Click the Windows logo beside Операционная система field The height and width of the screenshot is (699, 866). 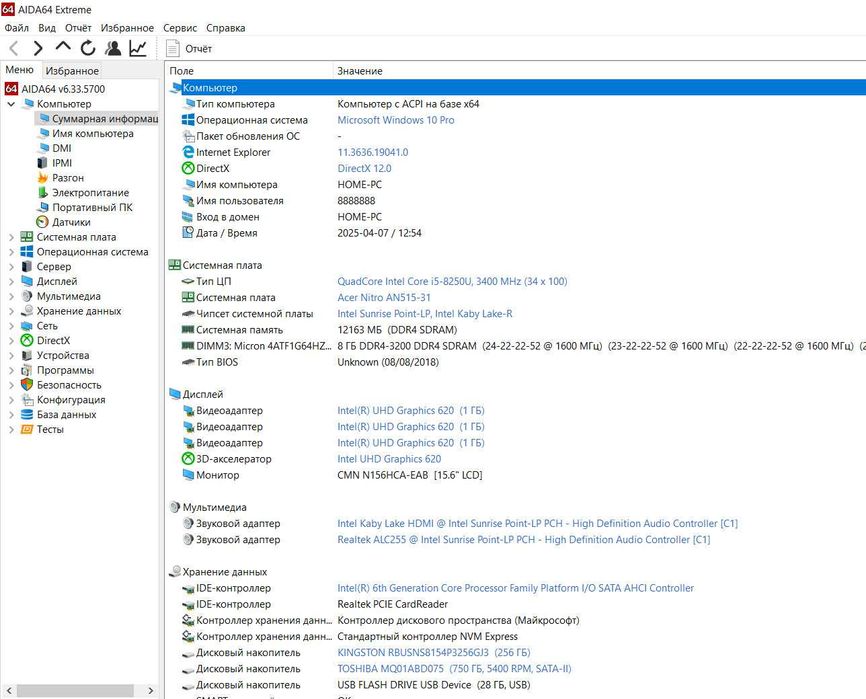click(188, 120)
